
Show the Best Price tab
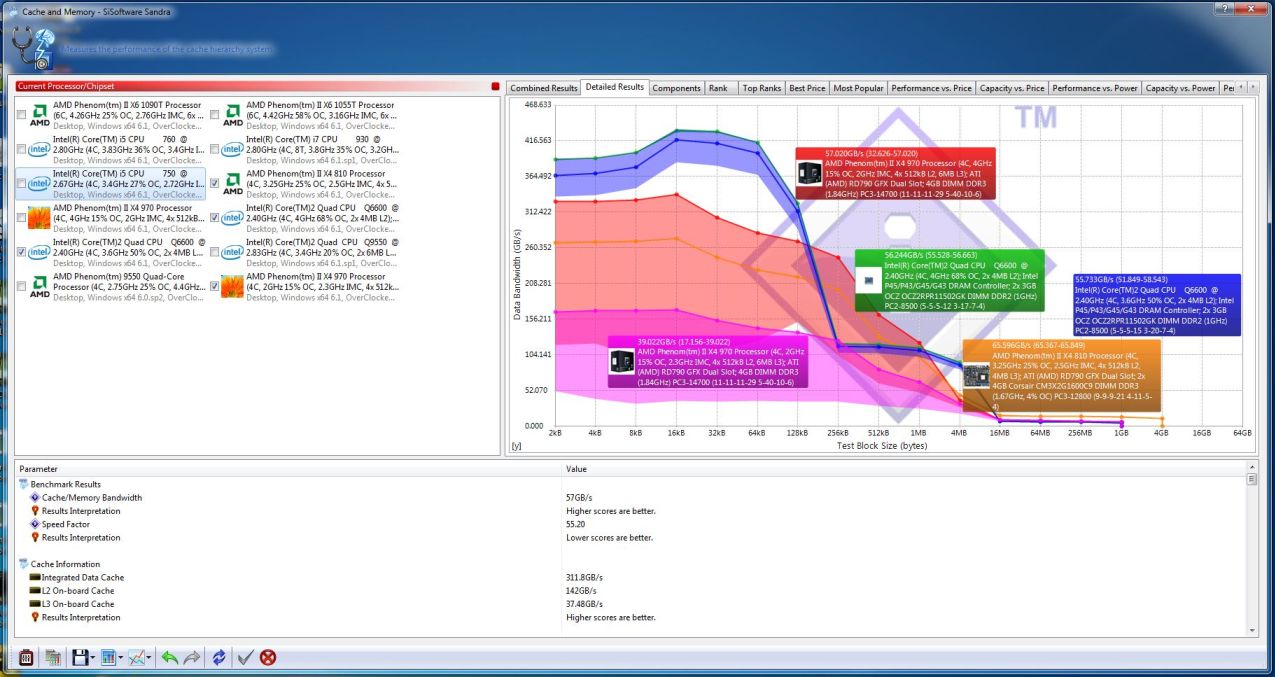pos(807,88)
